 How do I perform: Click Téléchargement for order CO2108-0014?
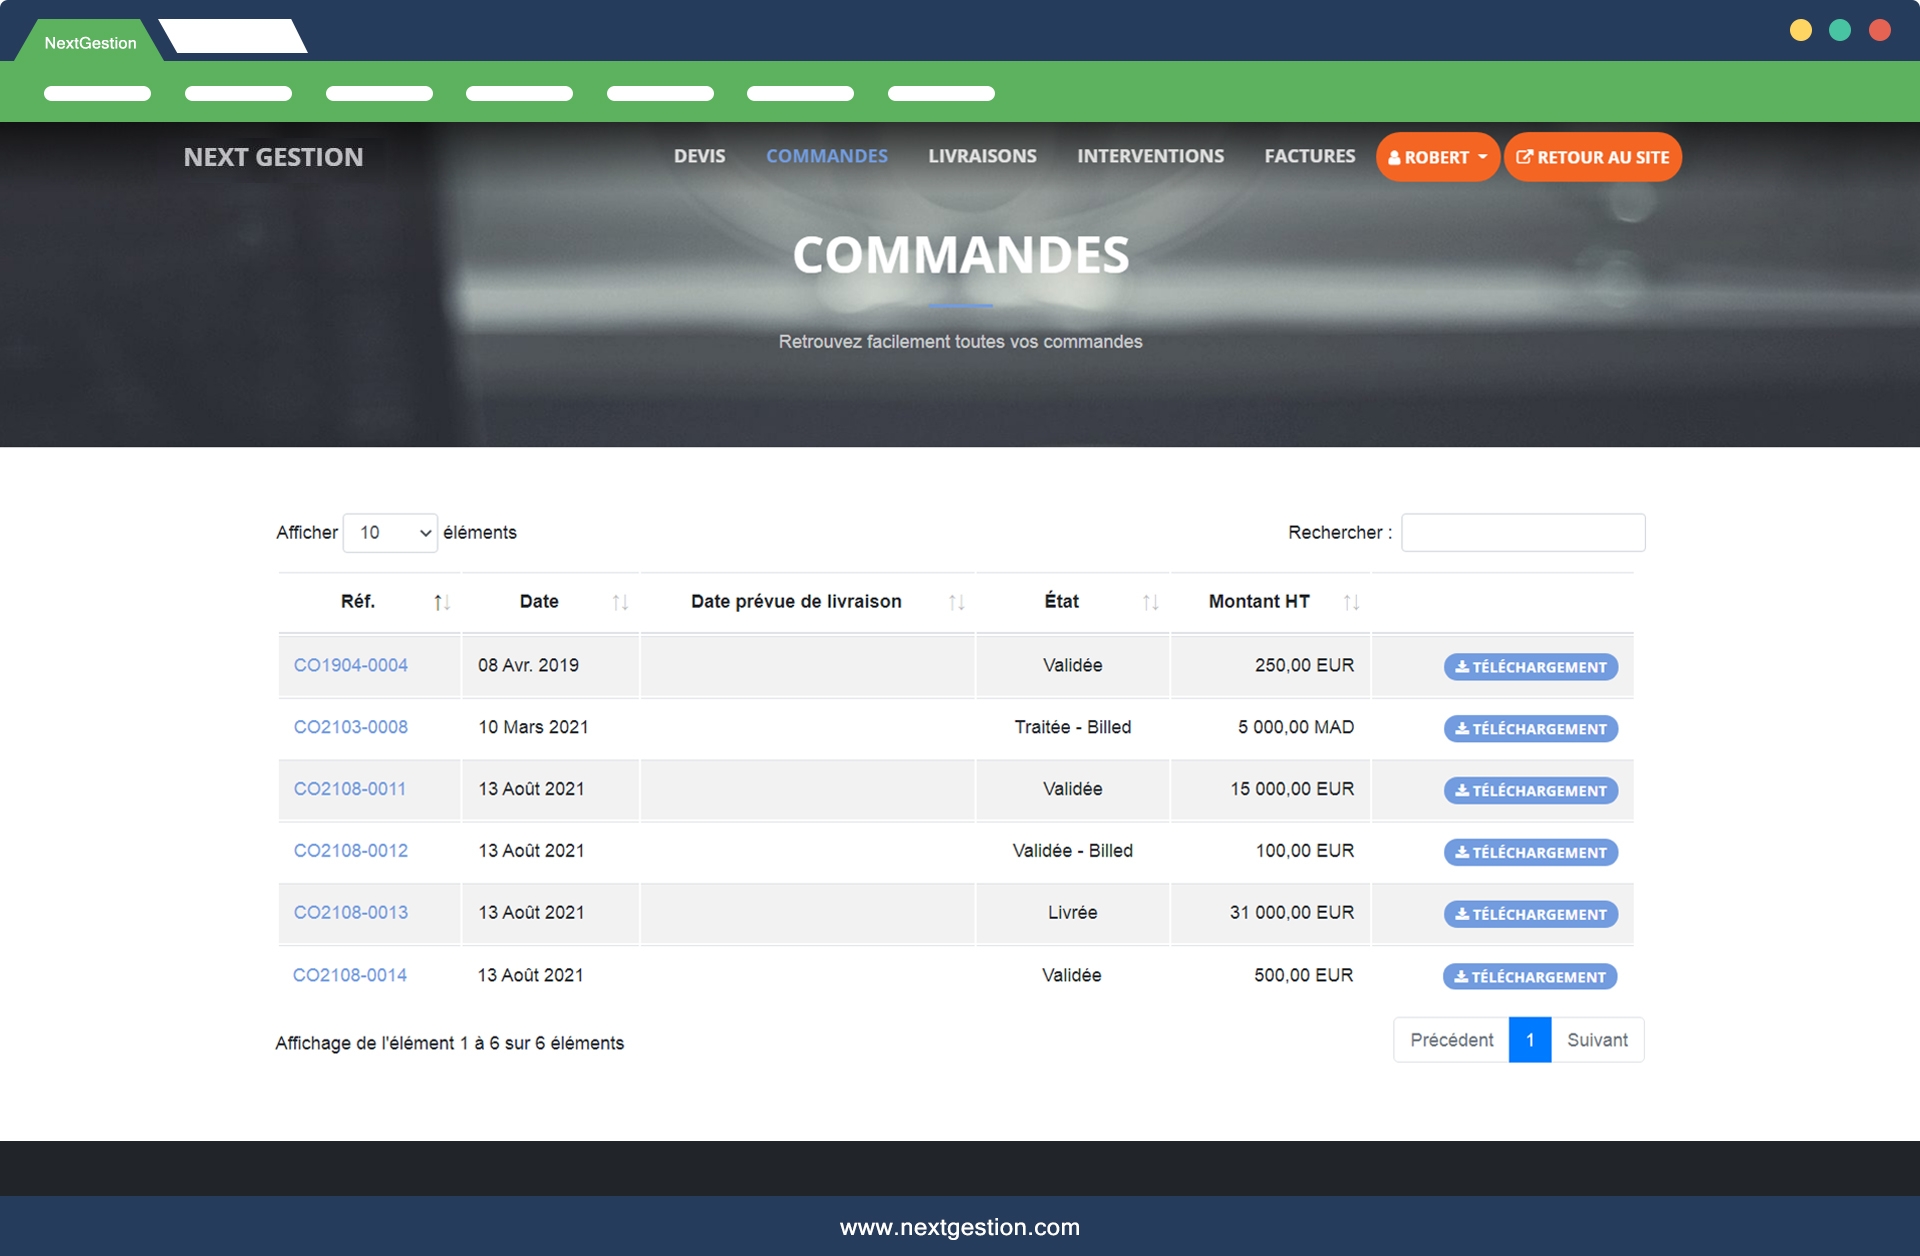point(1529,977)
